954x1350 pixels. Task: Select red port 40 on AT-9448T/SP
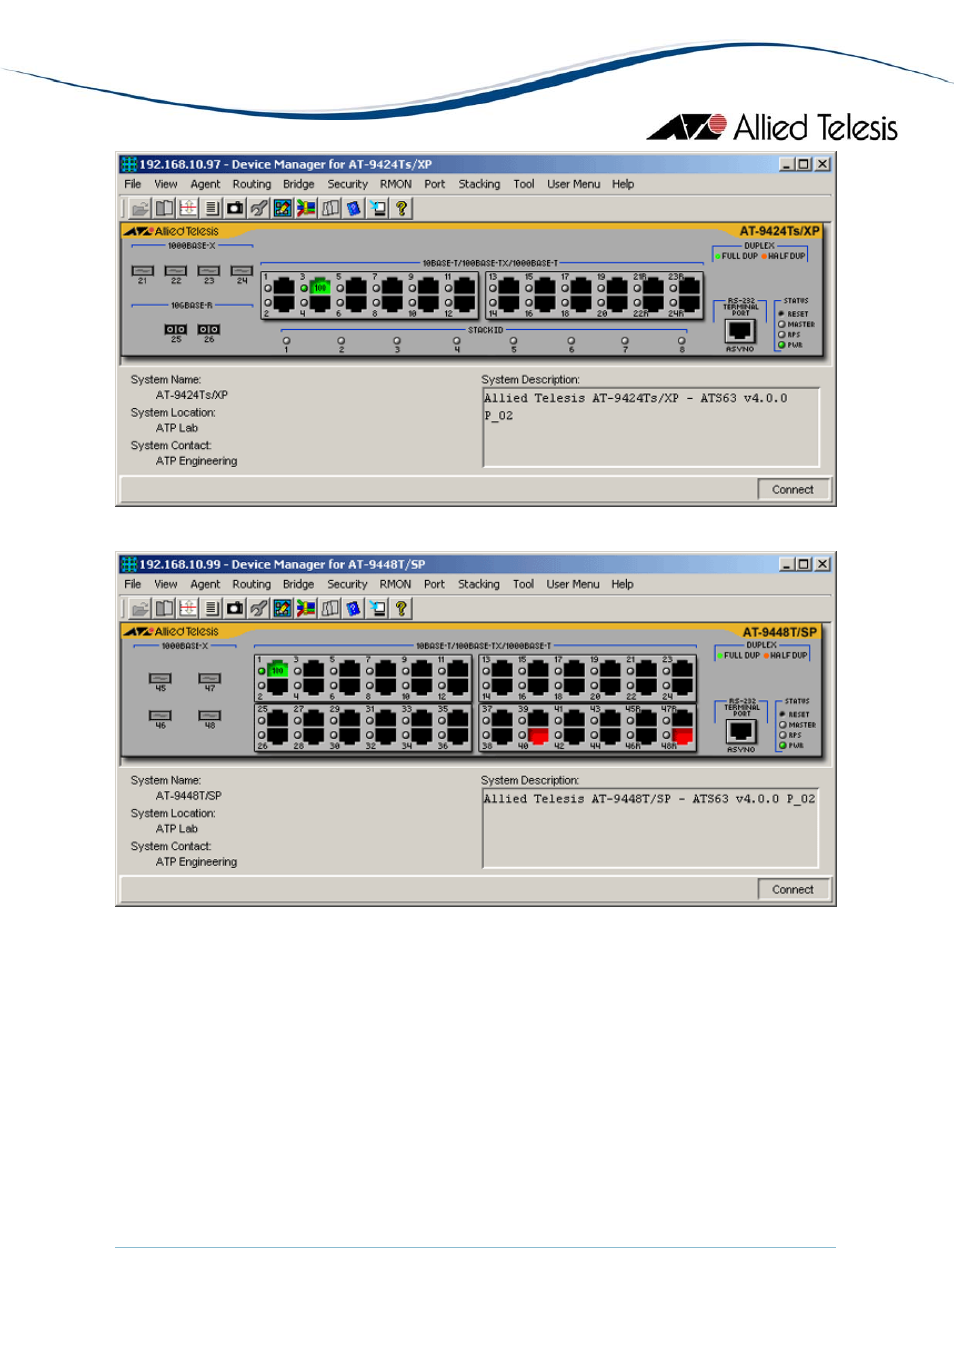(538, 736)
